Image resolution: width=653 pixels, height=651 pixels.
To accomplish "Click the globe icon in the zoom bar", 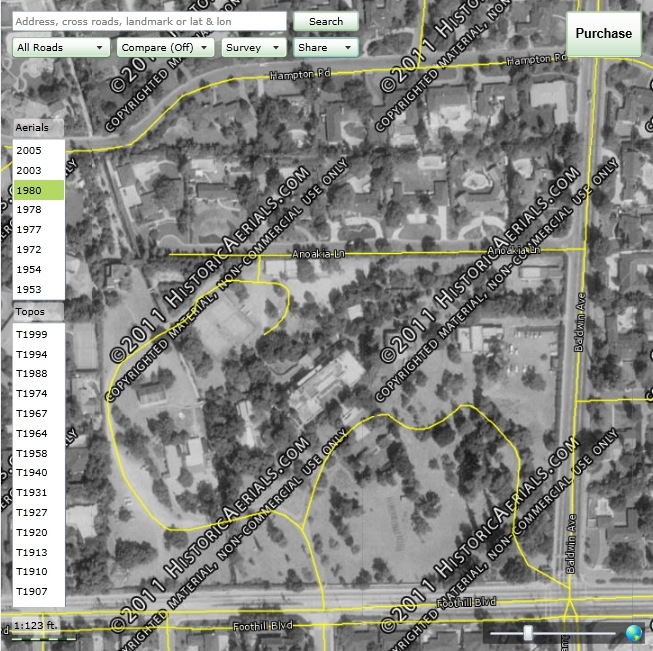I will pos(634,634).
